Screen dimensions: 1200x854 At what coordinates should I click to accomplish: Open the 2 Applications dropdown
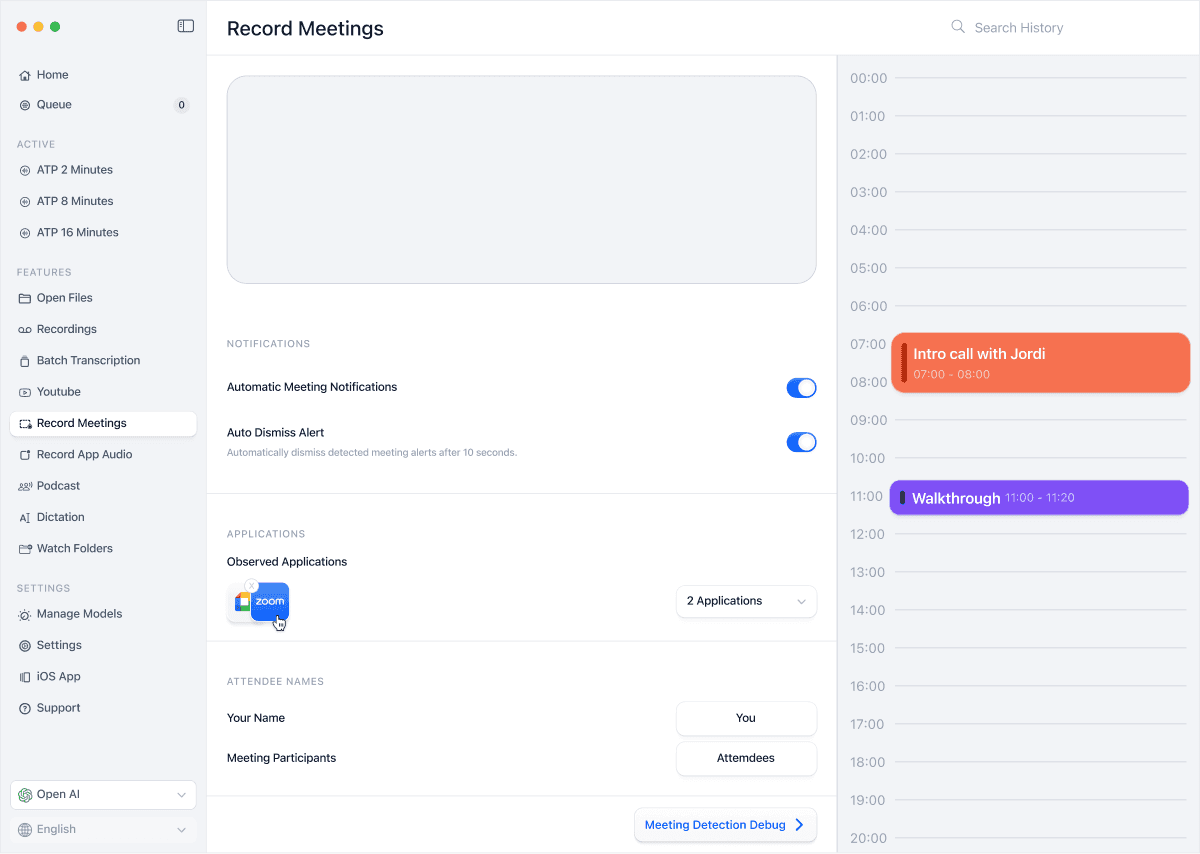click(x=746, y=601)
